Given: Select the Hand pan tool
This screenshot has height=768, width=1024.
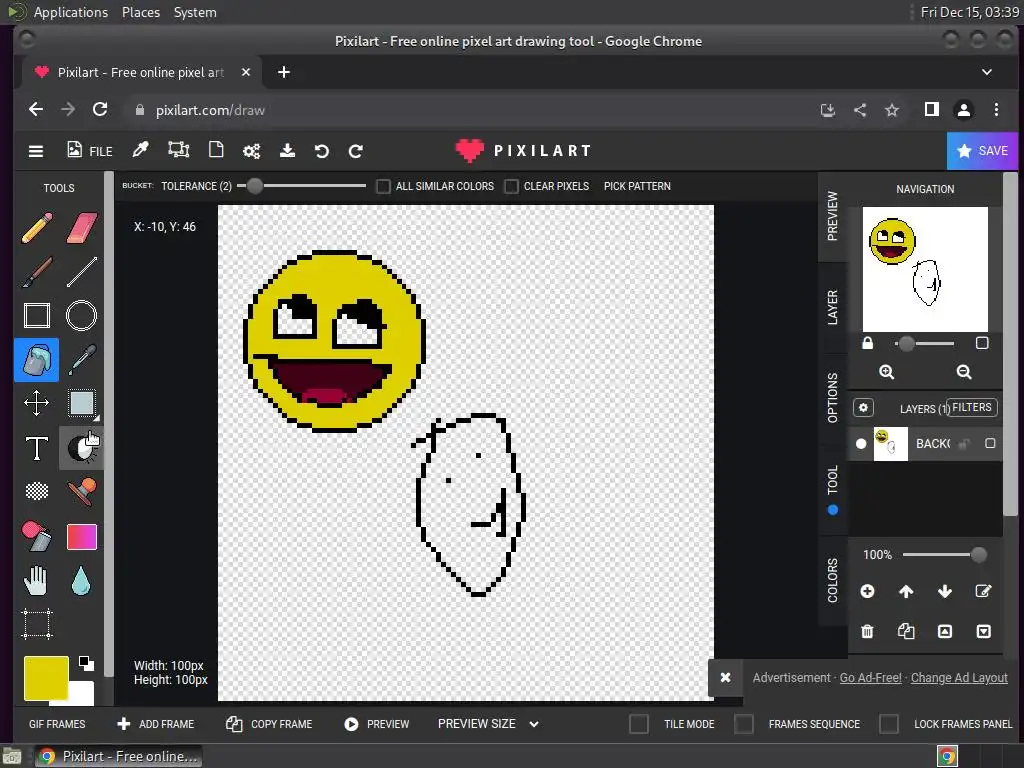Looking at the screenshot, I should click(37, 581).
